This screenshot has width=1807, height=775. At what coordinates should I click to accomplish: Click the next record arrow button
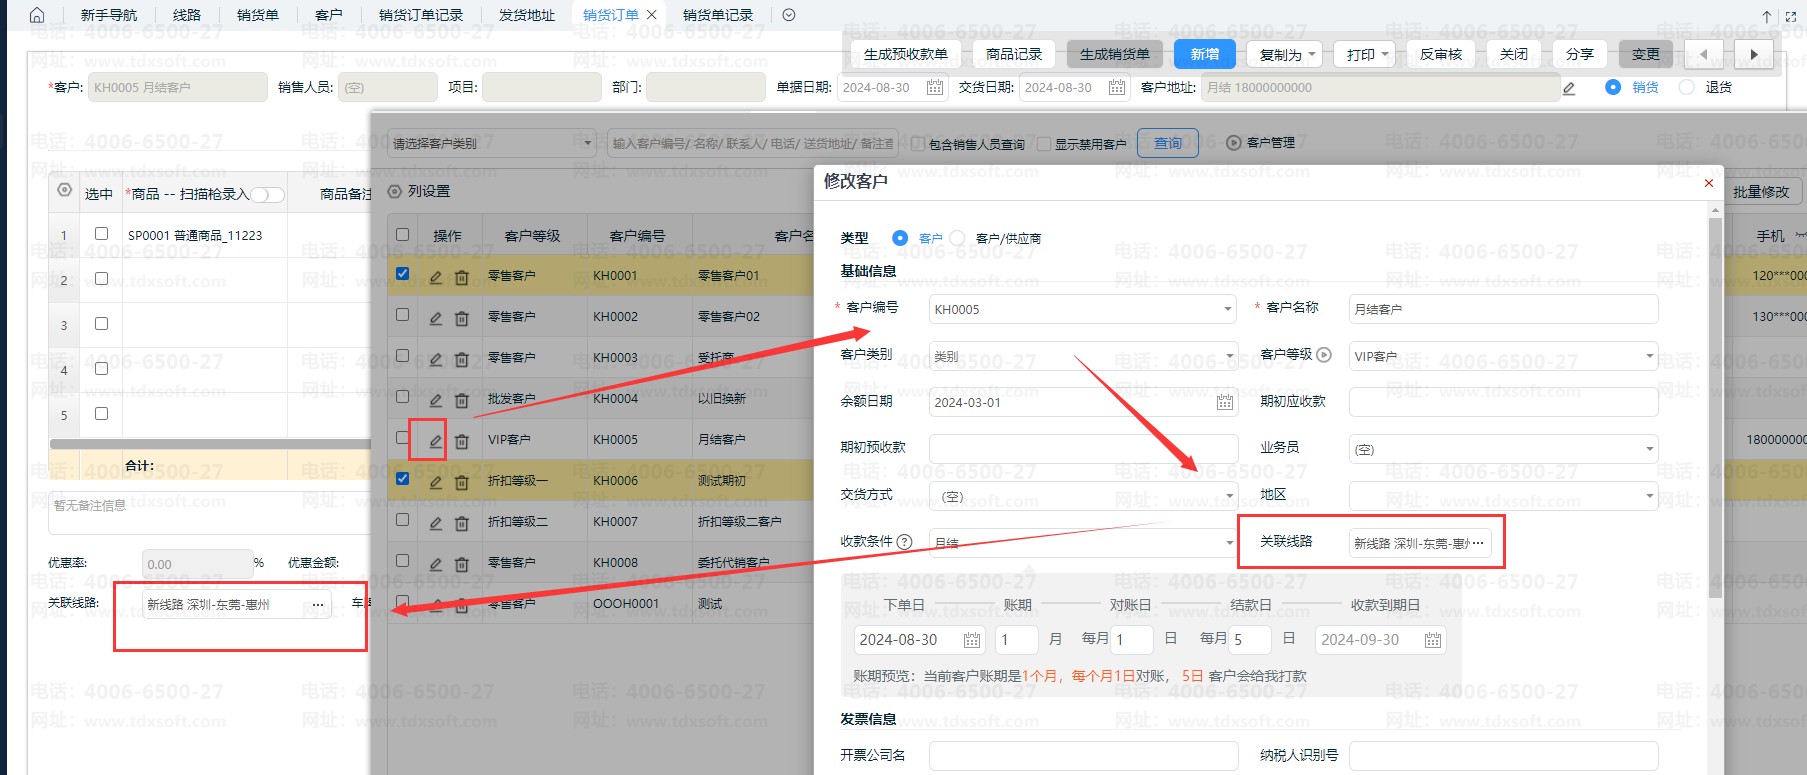[1753, 54]
